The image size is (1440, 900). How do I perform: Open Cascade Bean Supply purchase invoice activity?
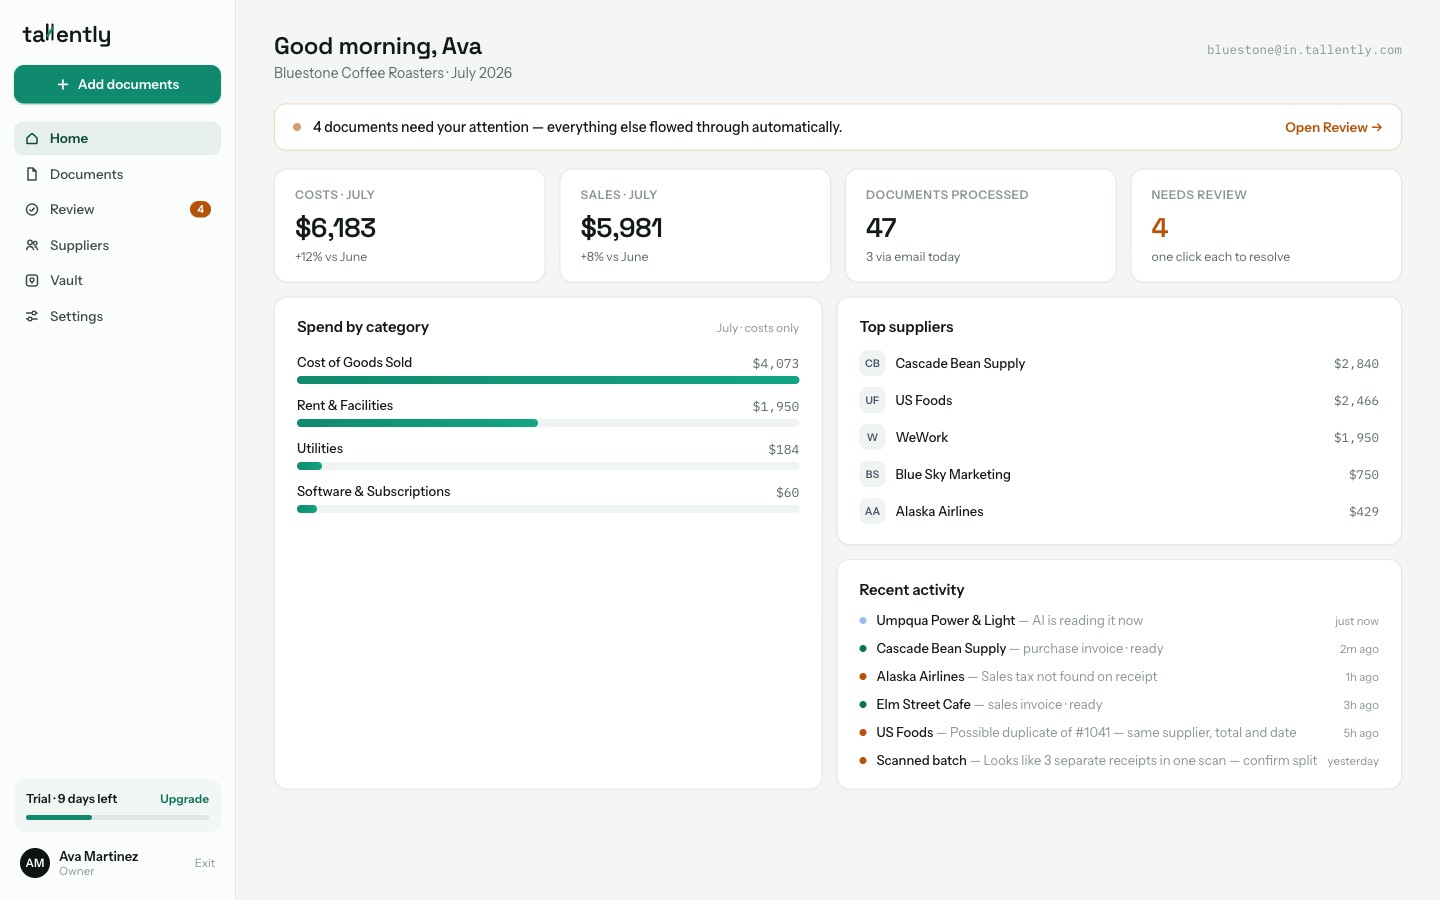(1119, 649)
